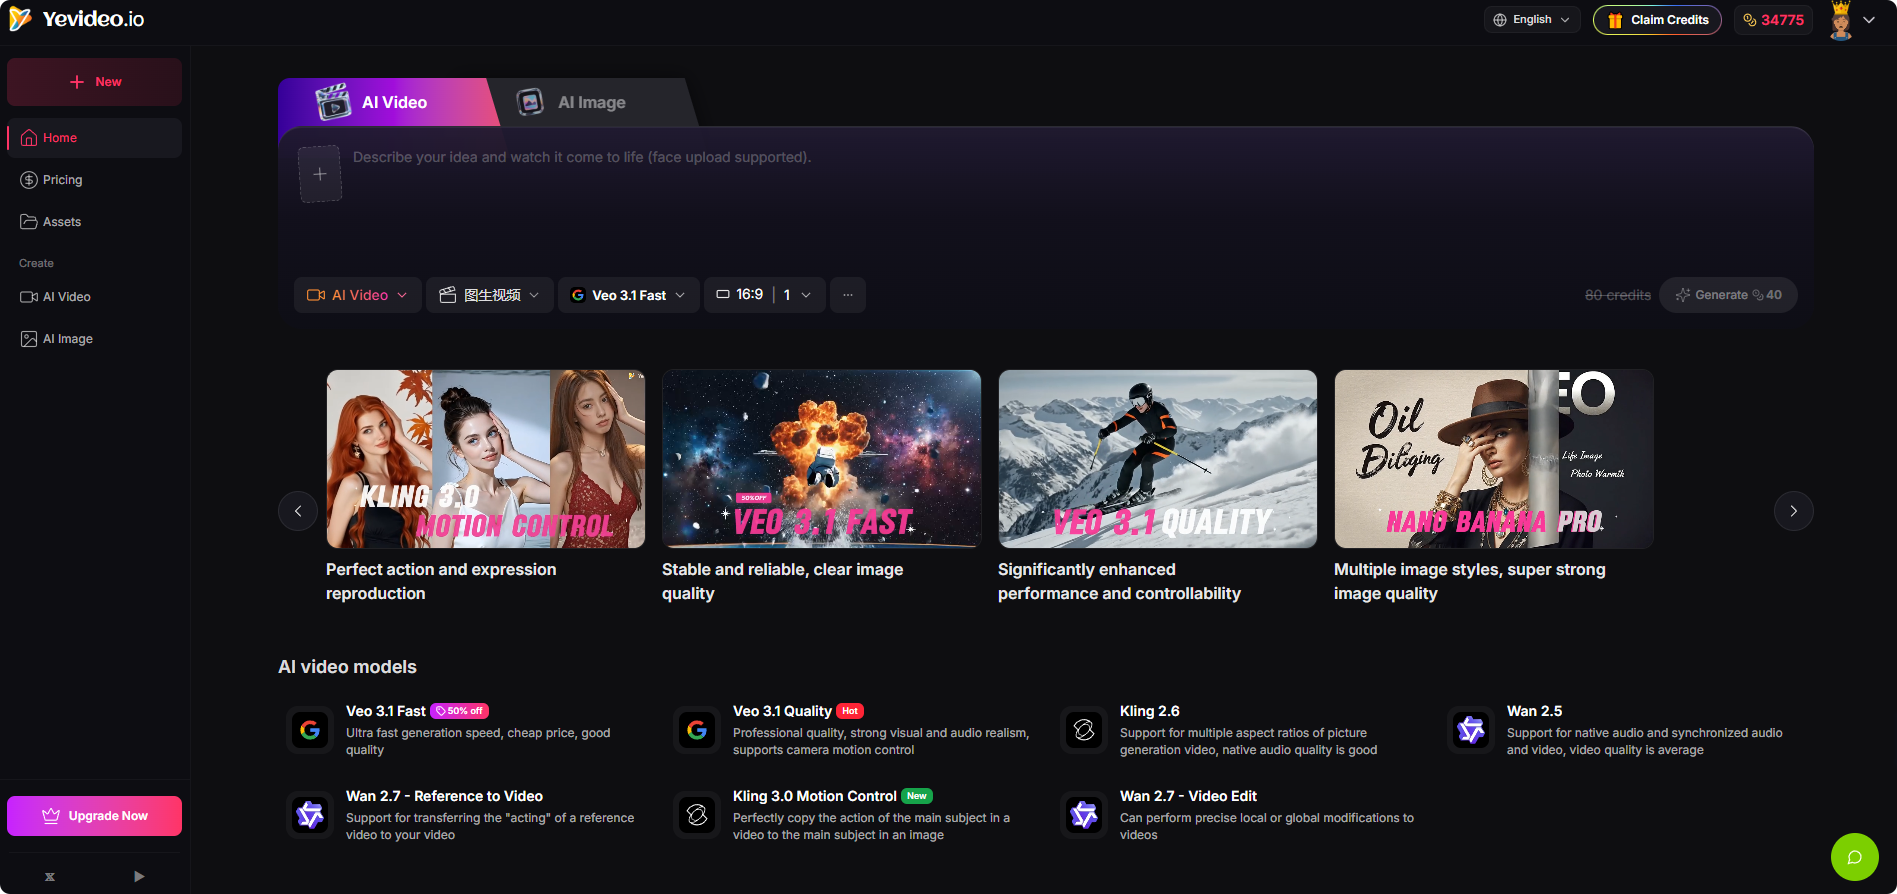Screen dimensions: 1897x894
Task: Click the Upgrade Now button
Action: 94,816
